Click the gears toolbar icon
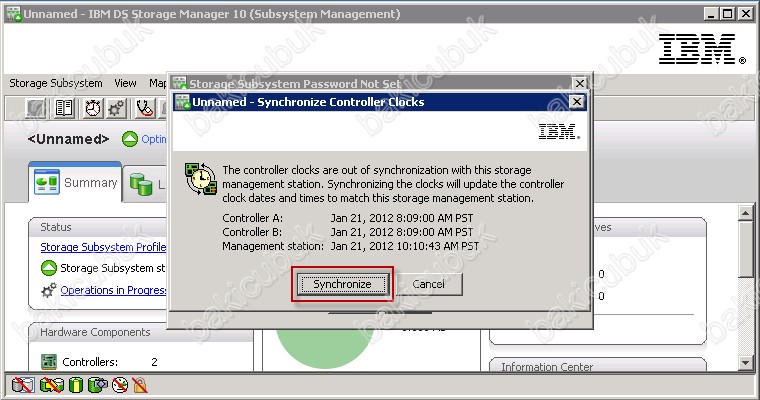Screen dimensions: 760x400 point(116,108)
